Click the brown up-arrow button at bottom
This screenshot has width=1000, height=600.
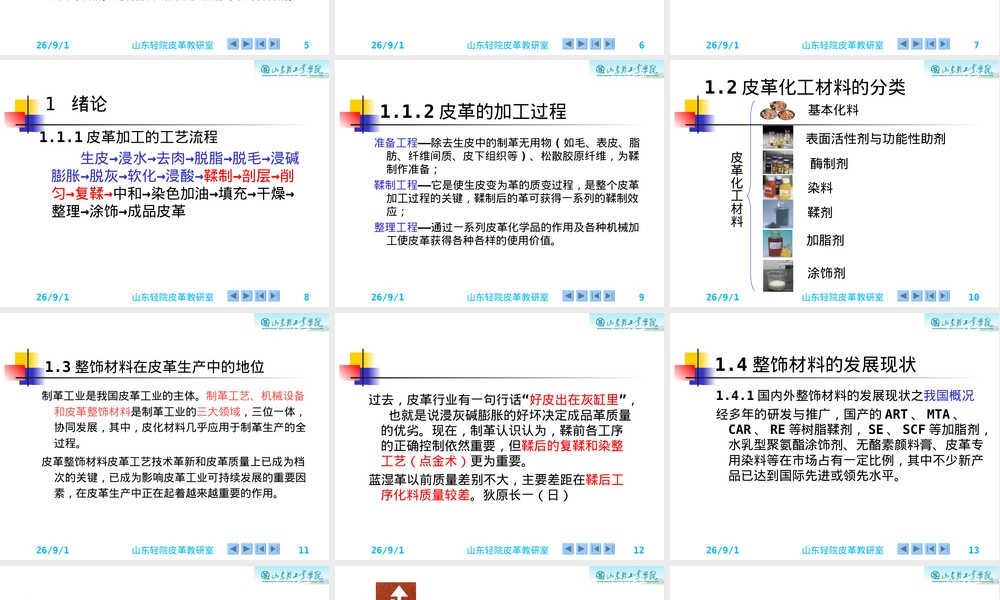click(x=396, y=591)
